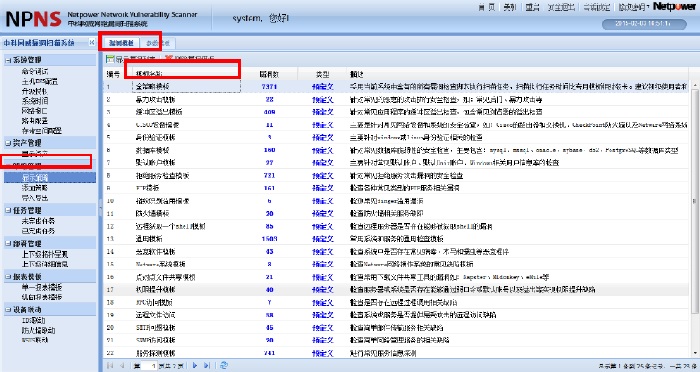The height and width of the screenshot is (372, 700).
Task: Click 关机 in the top menu
Action: point(509,7)
